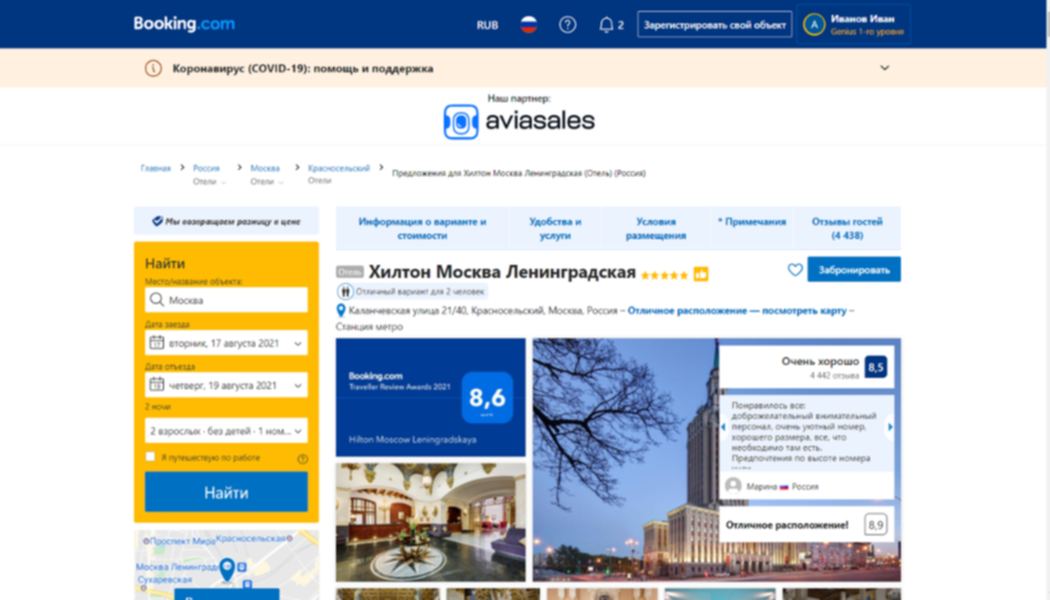The image size is (1050, 600).
Task: Save hotel with heart icon
Action: (x=795, y=270)
